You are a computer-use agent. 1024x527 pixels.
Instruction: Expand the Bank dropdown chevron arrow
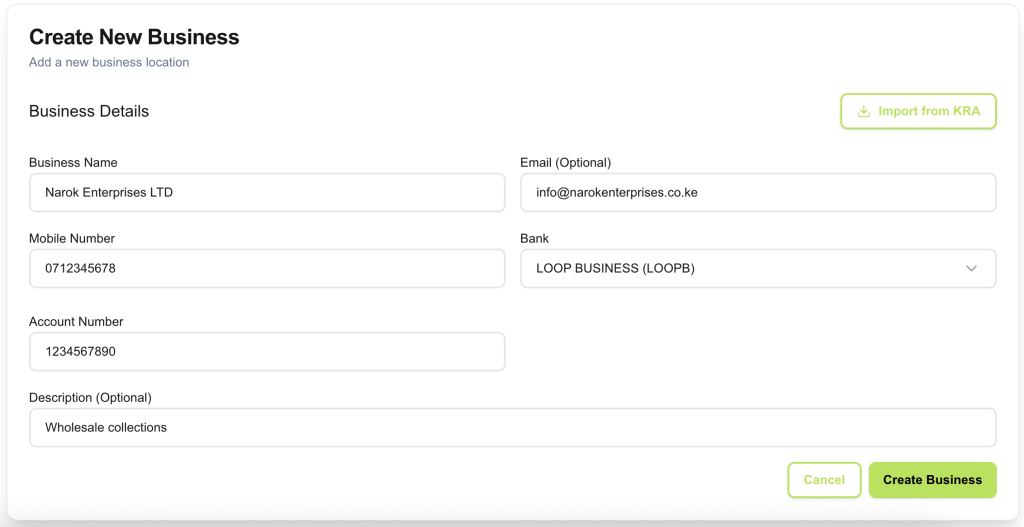click(x=971, y=268)
